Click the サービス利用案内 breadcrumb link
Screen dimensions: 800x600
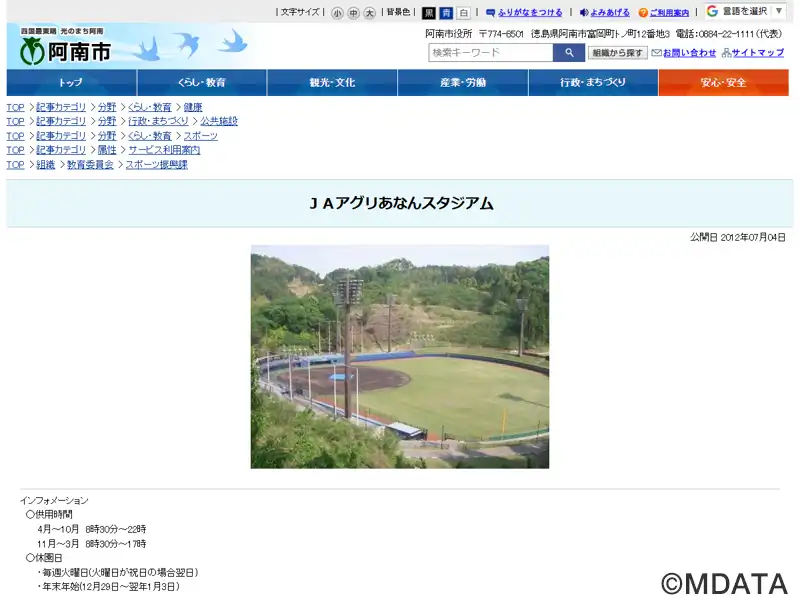point(164,150)
